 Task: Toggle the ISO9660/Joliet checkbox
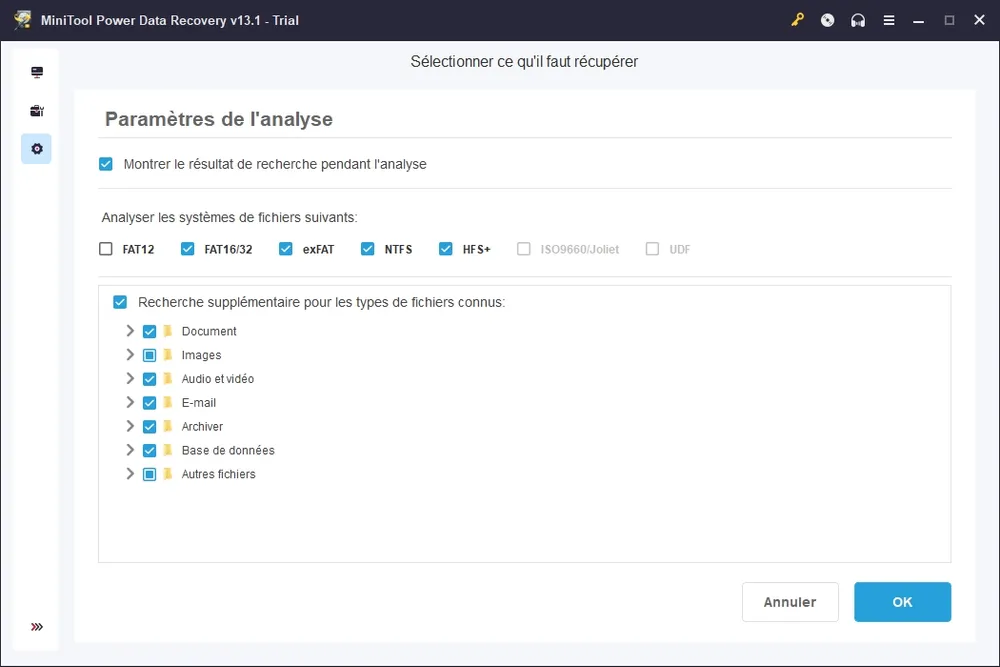[524, 249]
